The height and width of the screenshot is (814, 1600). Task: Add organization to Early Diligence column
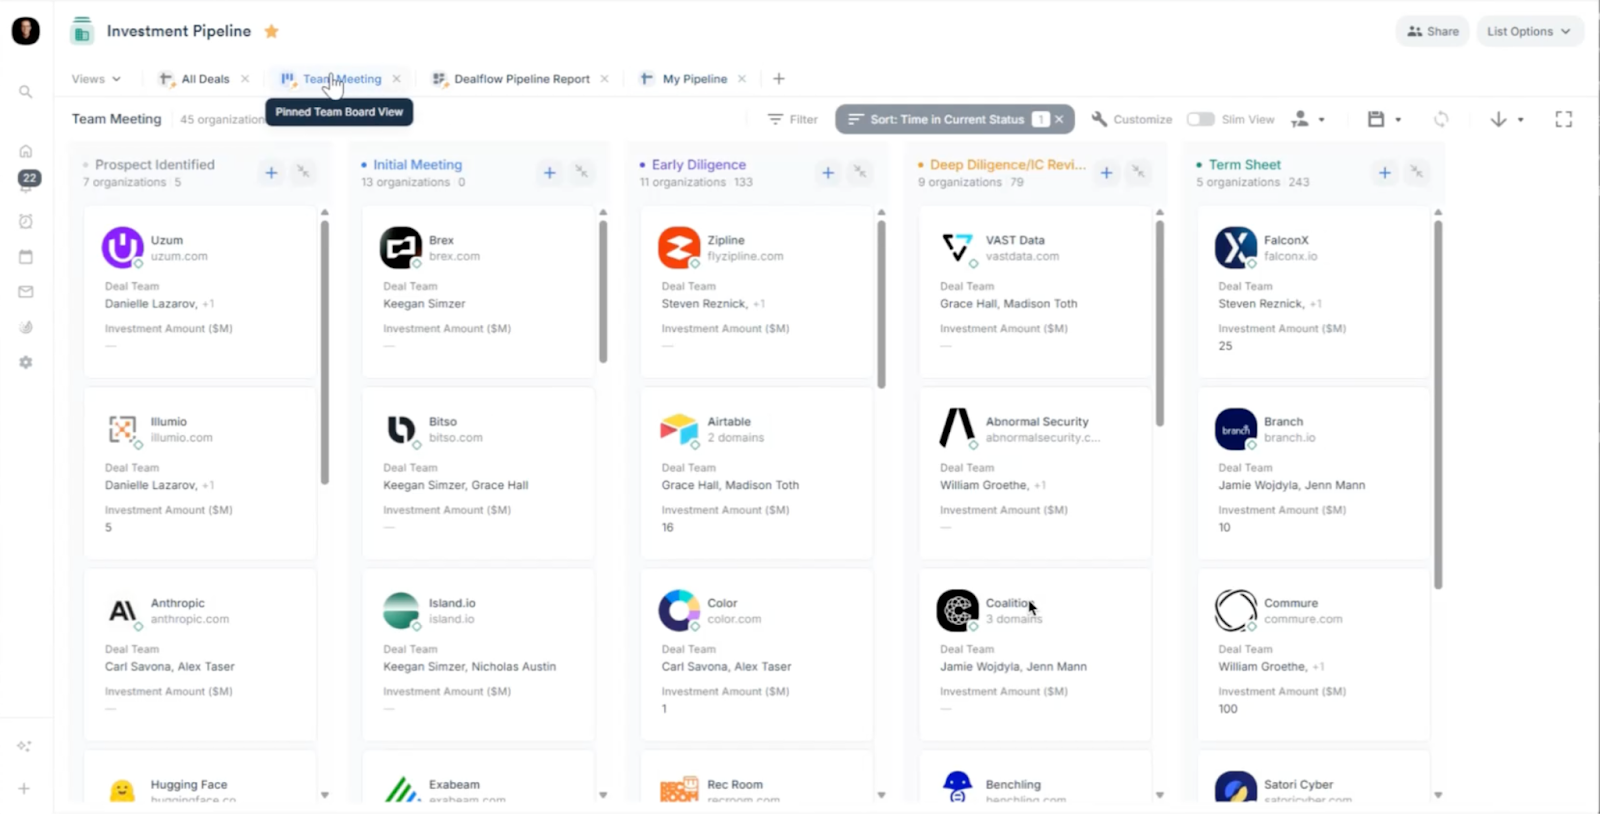pyautogui.click(x=828, y=173)
